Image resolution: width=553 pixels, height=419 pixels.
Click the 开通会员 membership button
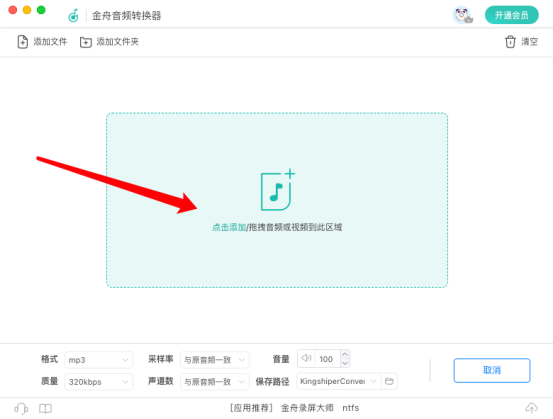click(x=511, y=15)
